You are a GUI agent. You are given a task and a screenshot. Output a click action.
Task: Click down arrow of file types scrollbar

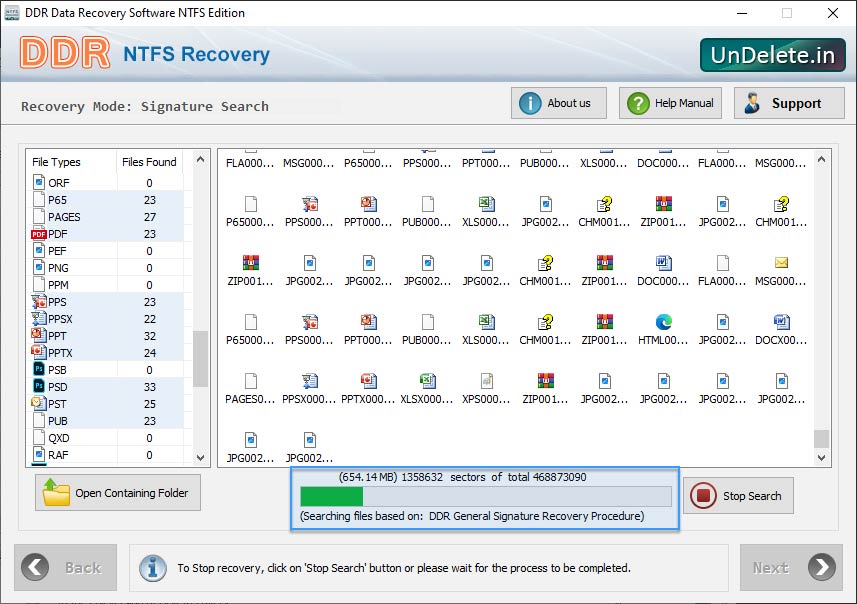201,458
